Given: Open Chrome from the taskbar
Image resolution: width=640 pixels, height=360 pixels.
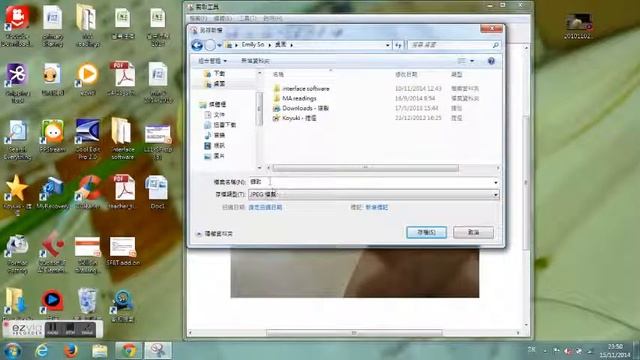Looking at the screenshot, I should 129,351.
